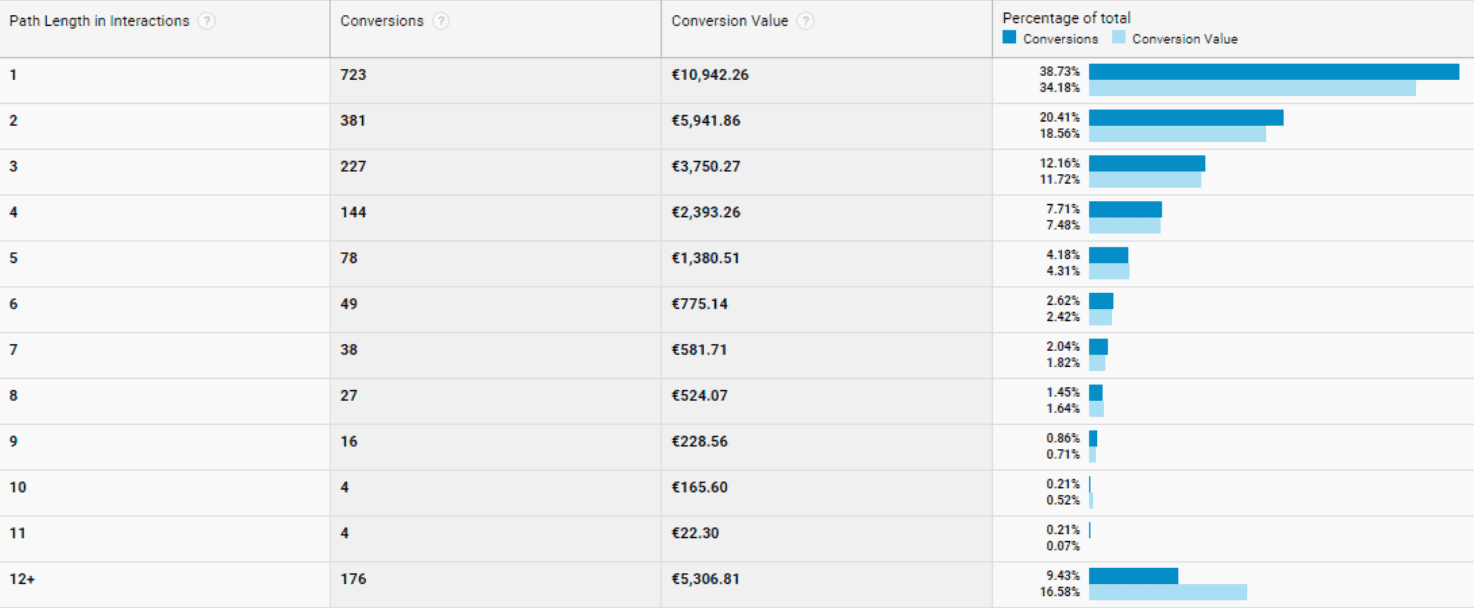This screenshot has height=608, width=1474.
Task: Click the 20.41% conversions bar
Action: [1186, 118]
